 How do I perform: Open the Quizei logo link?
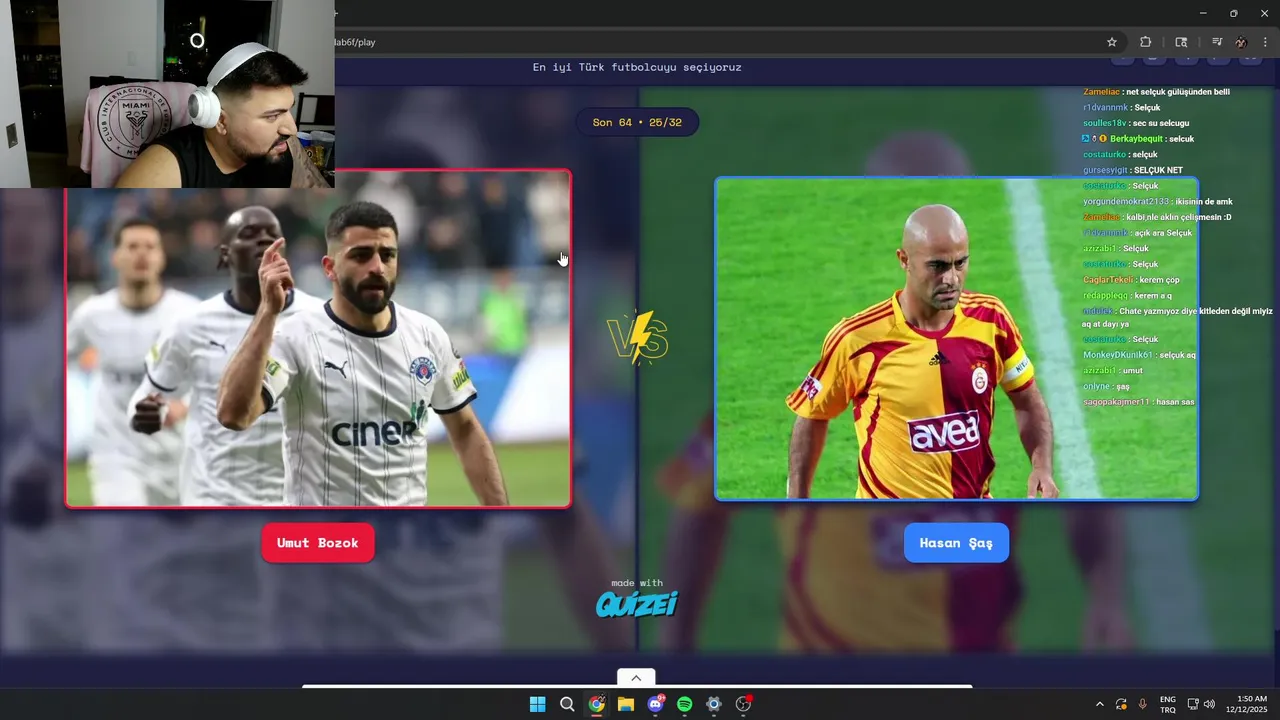[637, 603]
